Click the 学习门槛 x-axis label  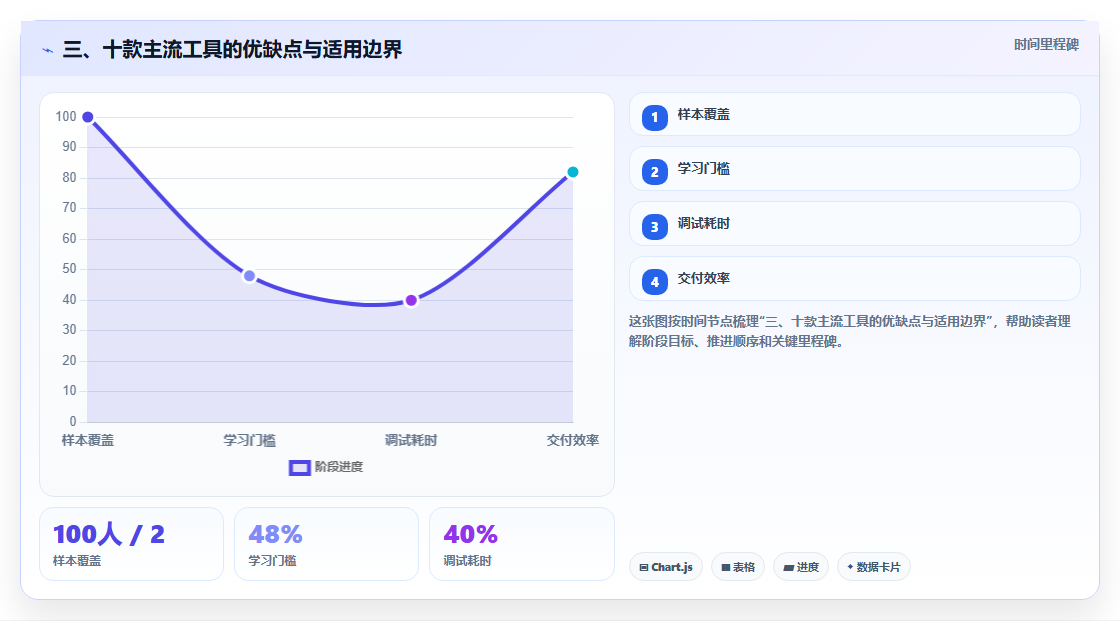(x=249, y=440)
